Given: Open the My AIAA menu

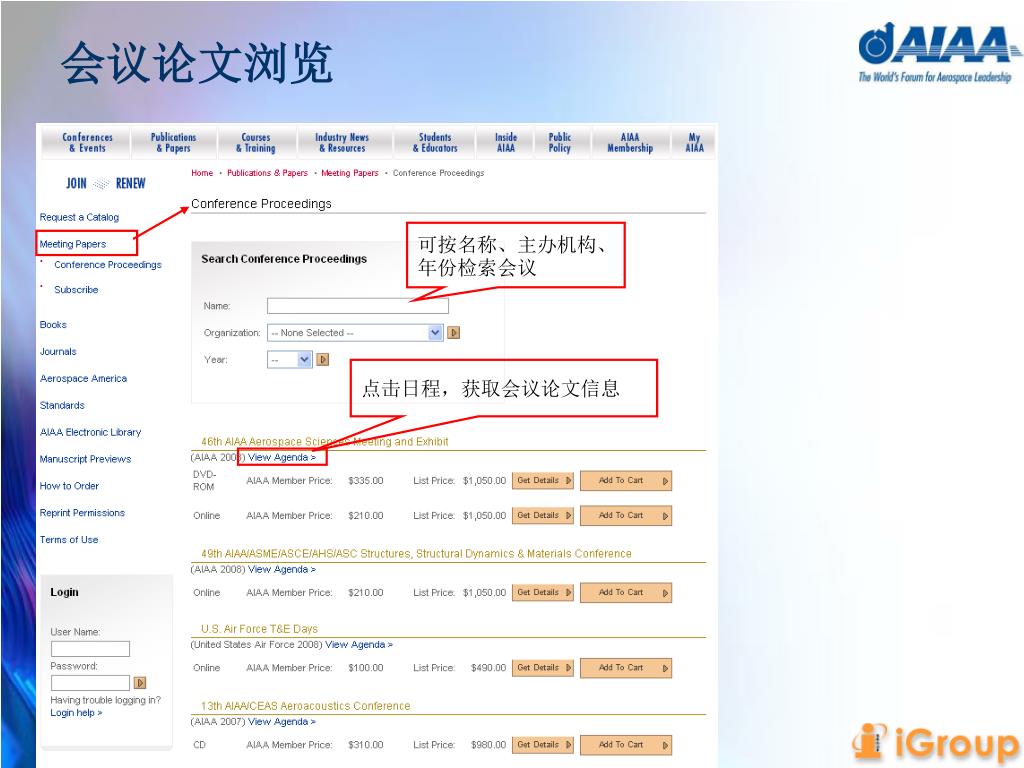Looking at the screenshot, I should (694, 142).
